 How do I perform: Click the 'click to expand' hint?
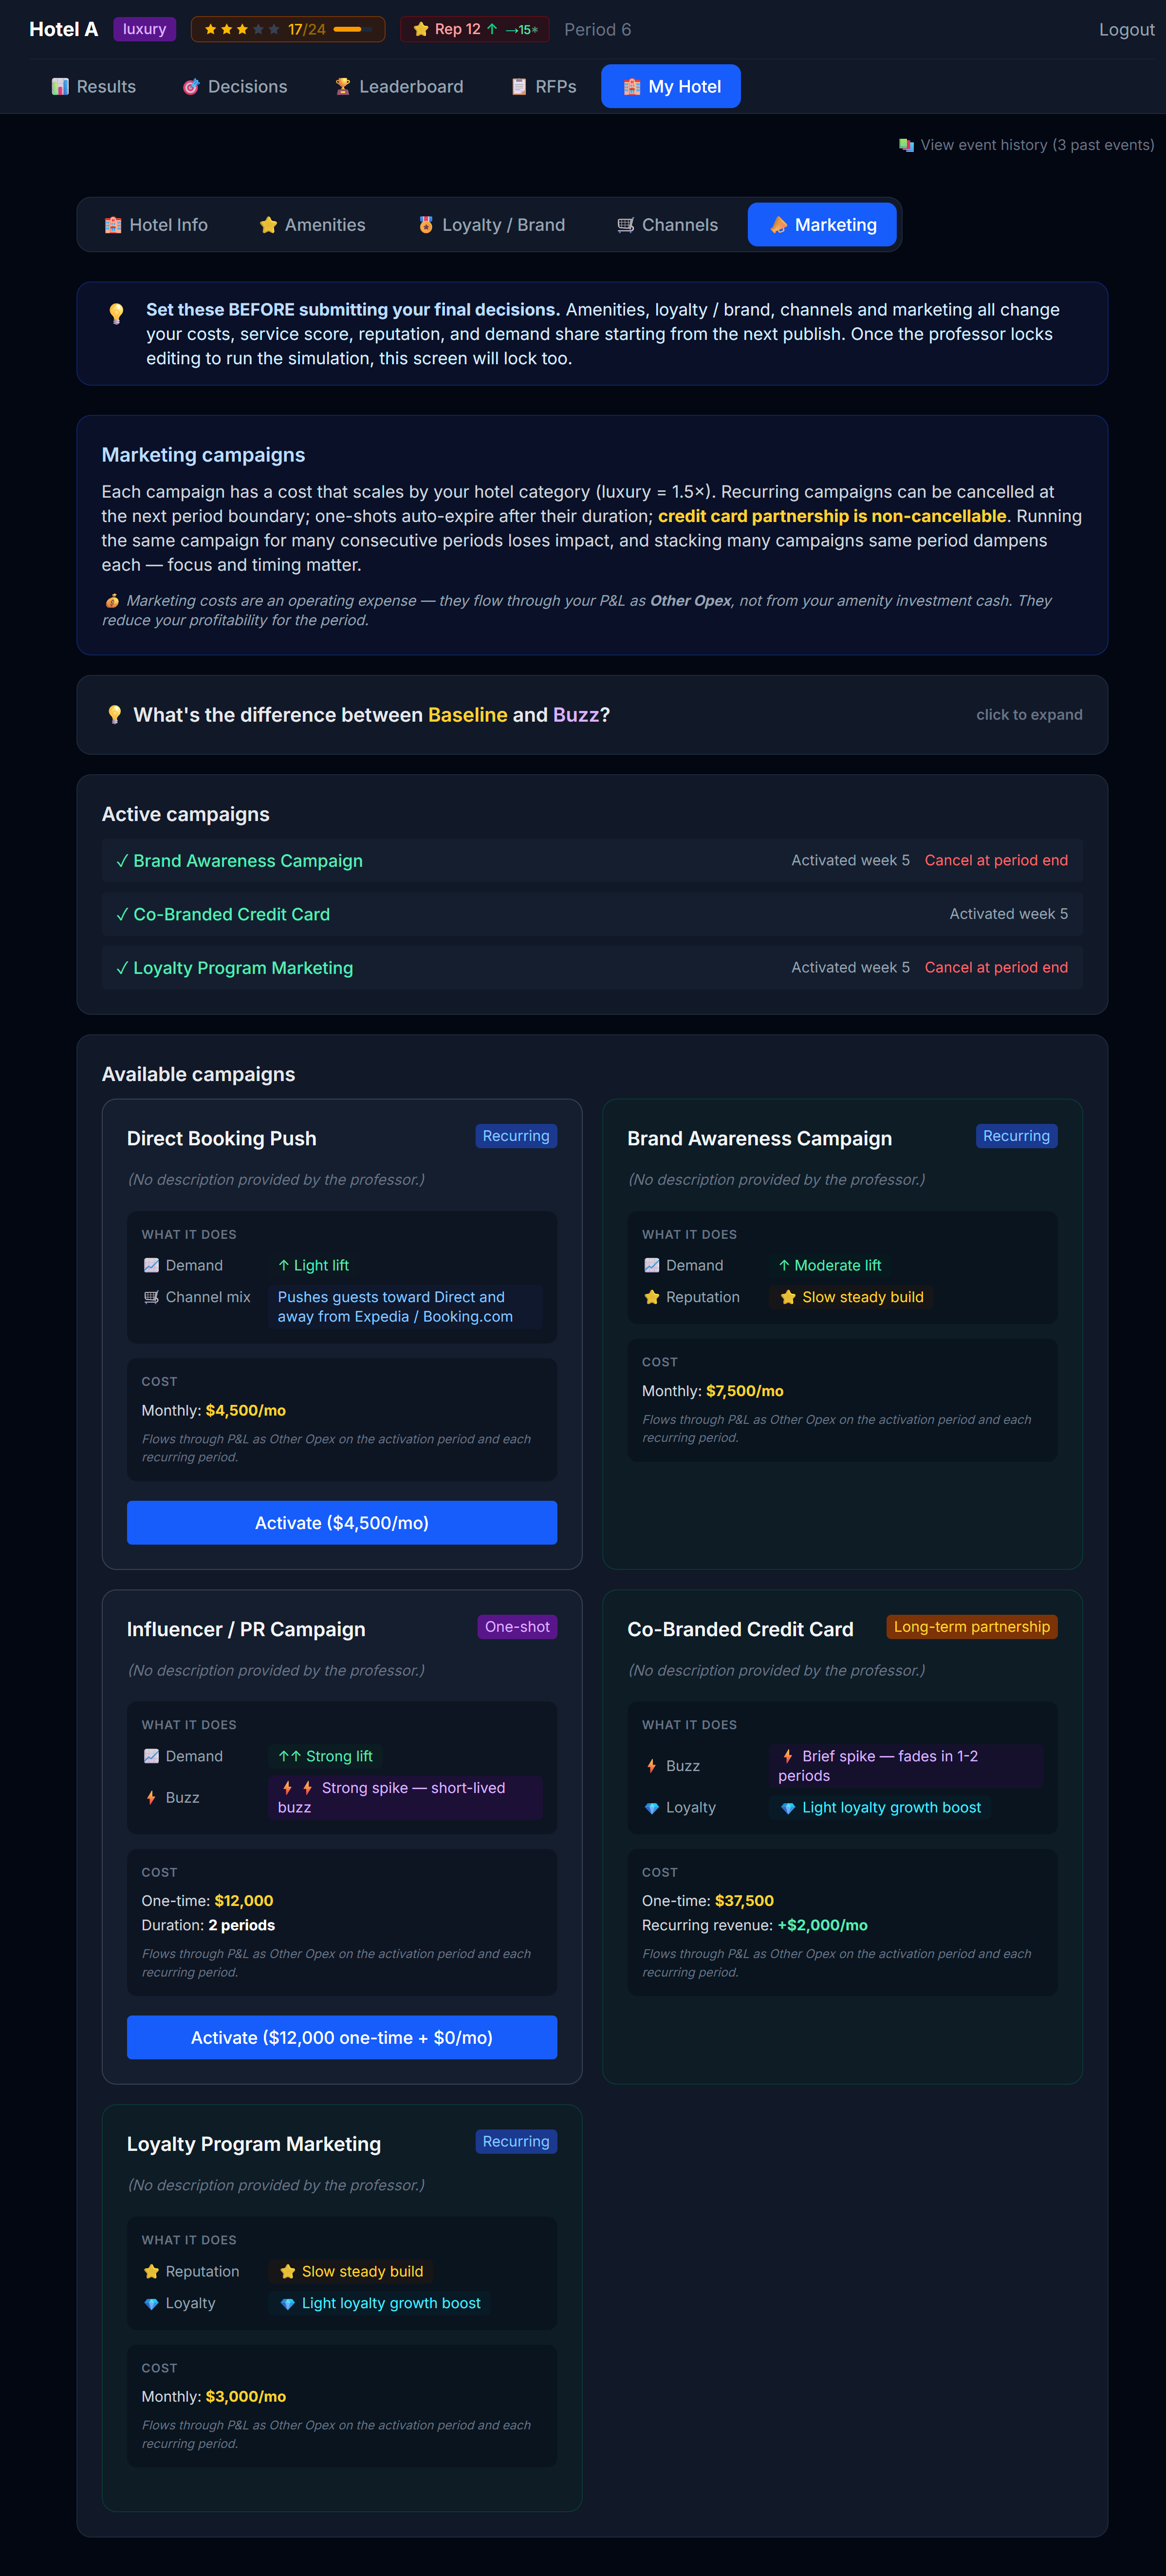coord(1029,715)
